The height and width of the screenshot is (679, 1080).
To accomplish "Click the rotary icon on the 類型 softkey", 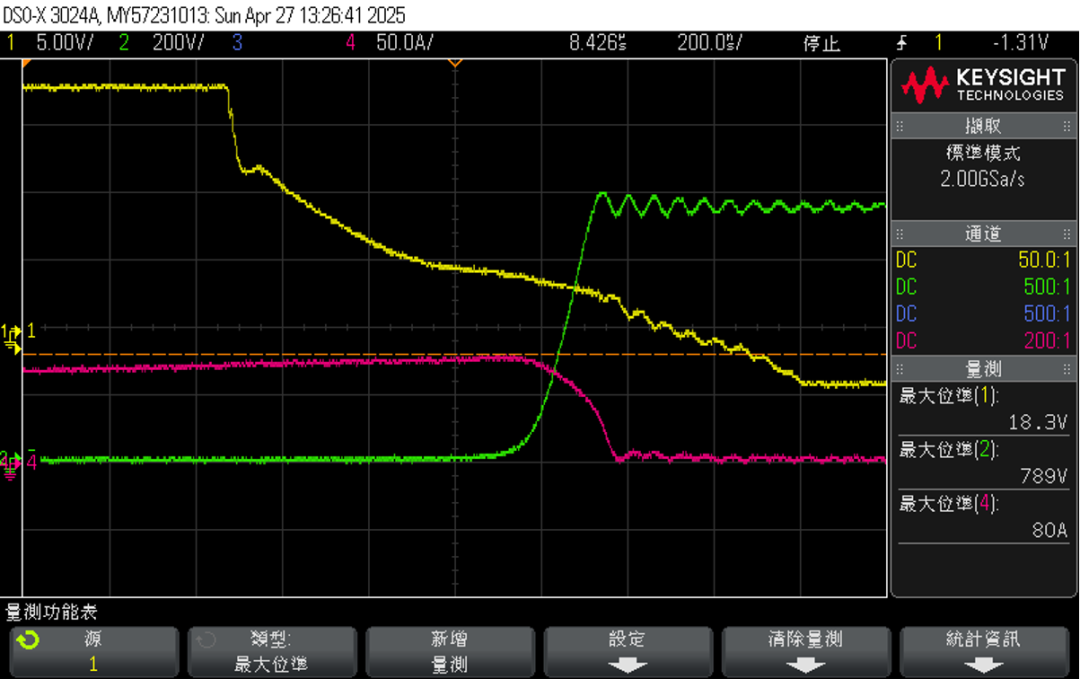I will (206, 640).
